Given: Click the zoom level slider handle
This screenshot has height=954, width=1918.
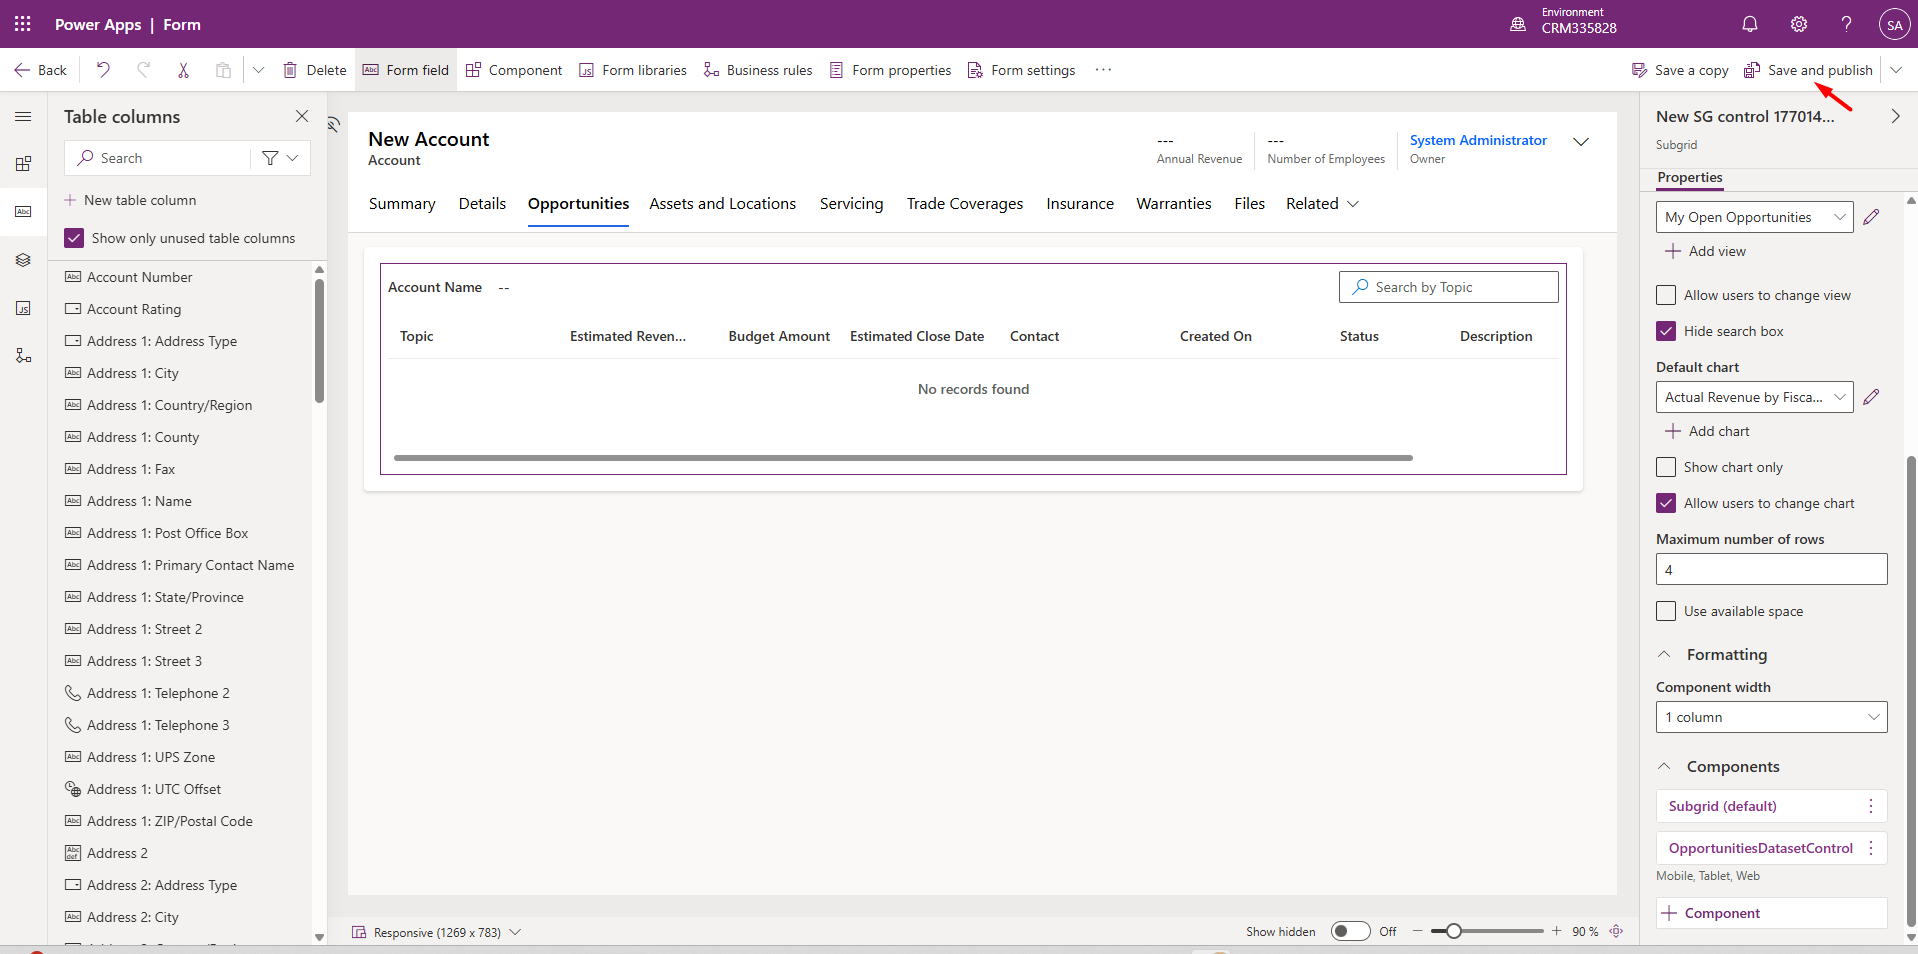Looking at the screenshot, I should tap(1454, 931).
